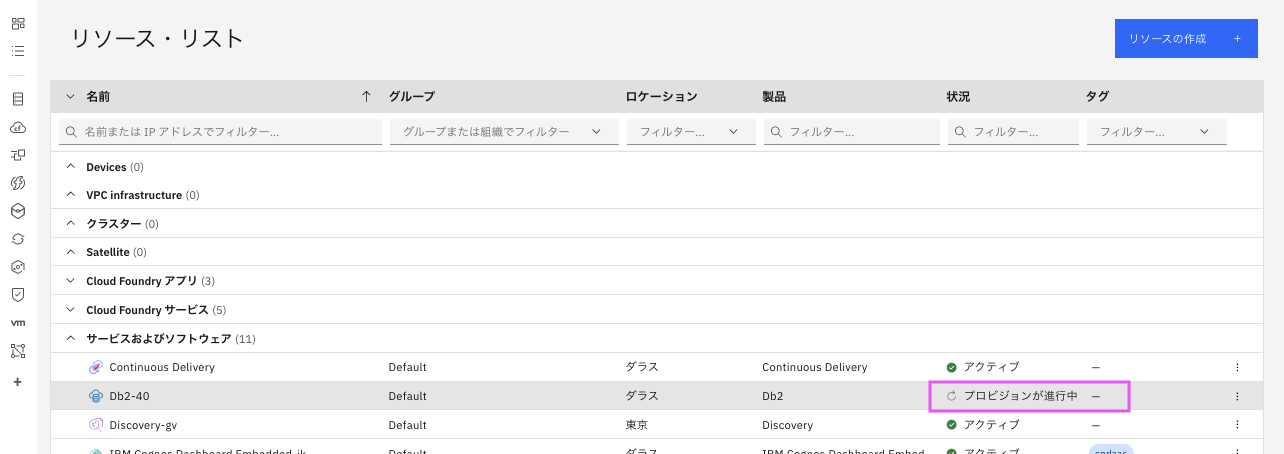Click the リソース・リスト page heading
1284x454 pixels.
coord(157,39)
